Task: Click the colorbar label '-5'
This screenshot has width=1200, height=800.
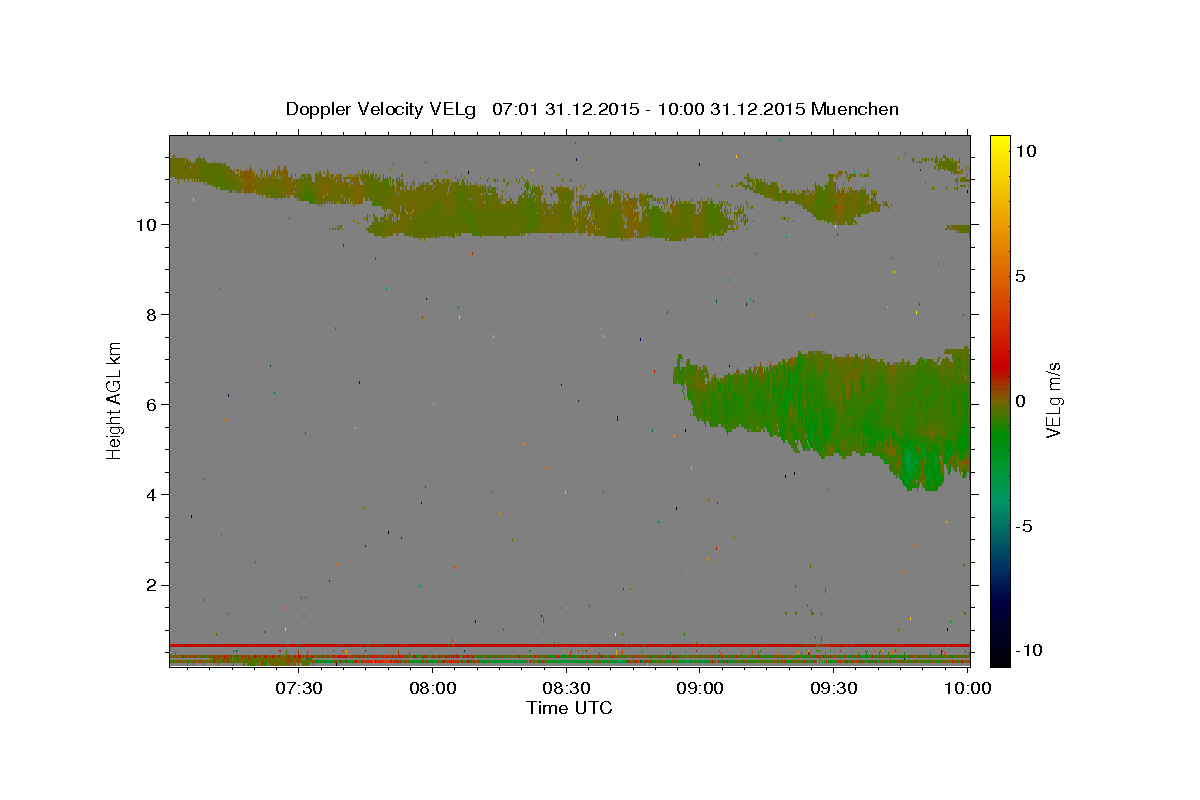Action: 1024,526
